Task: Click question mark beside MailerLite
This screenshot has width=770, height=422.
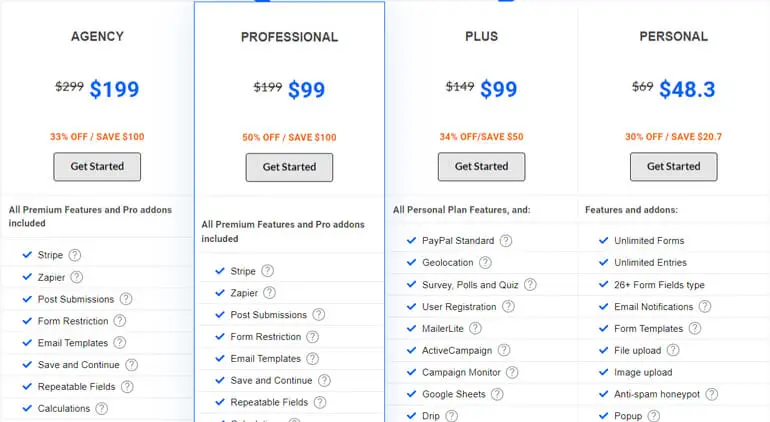Action: click(475, 328)
